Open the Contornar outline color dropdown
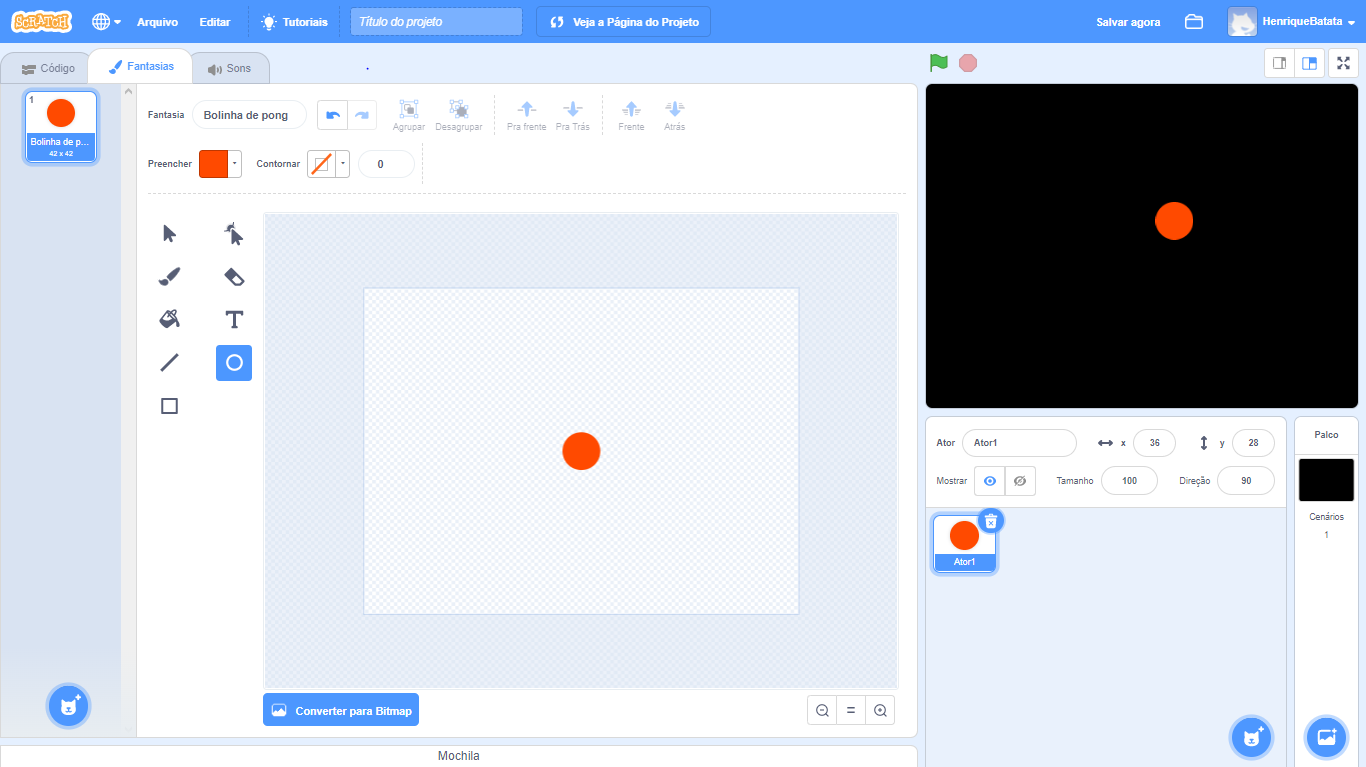The image size is (1366, 767). (343, 164)
